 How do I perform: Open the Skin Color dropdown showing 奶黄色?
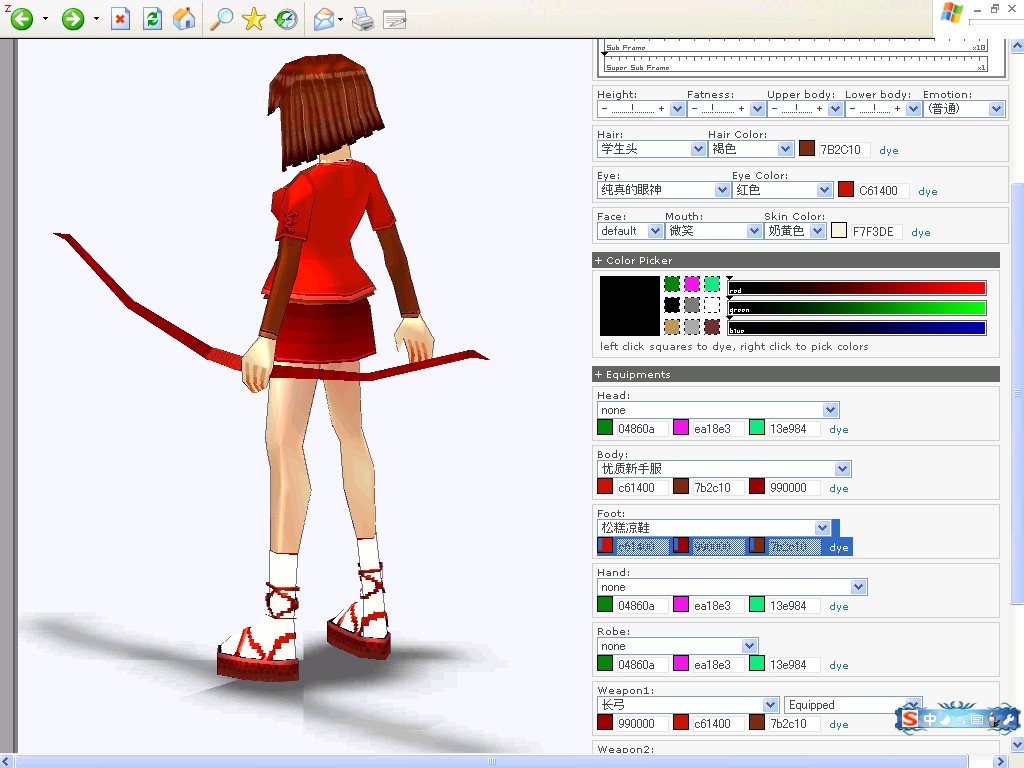coord(795,231)
